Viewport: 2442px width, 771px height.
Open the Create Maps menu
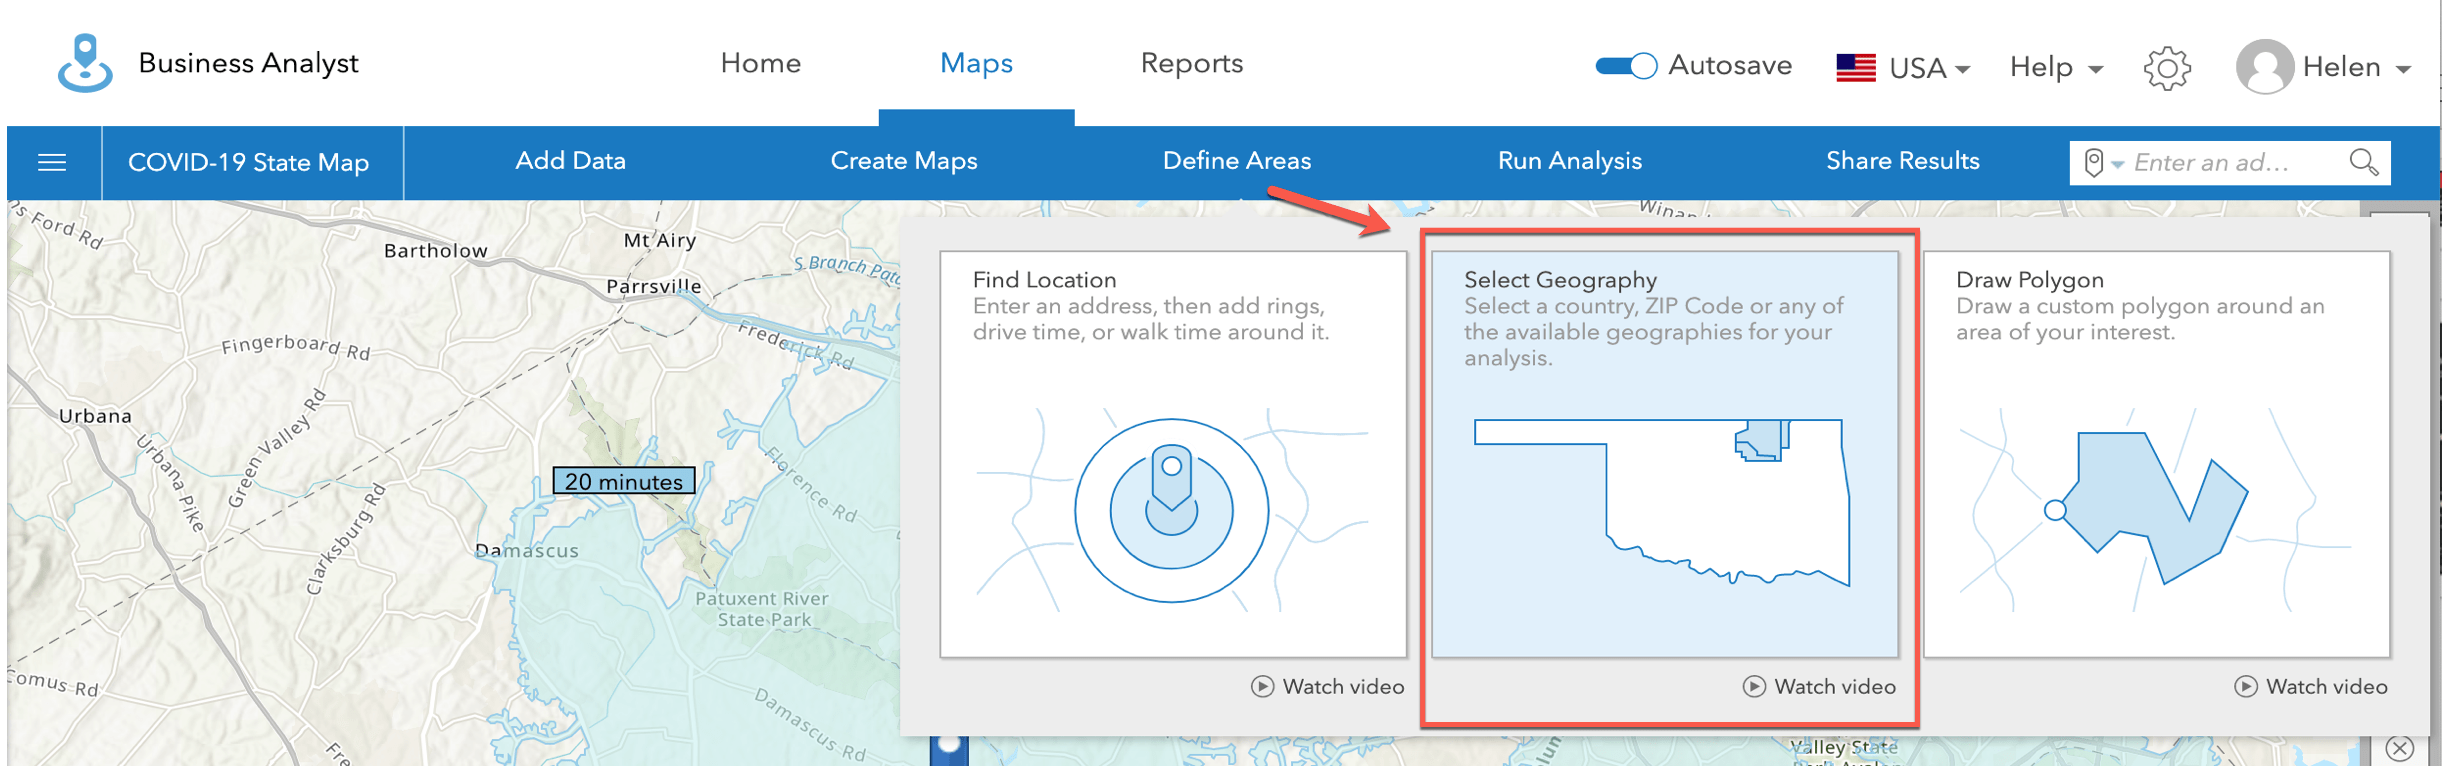(x=904, y=161)
